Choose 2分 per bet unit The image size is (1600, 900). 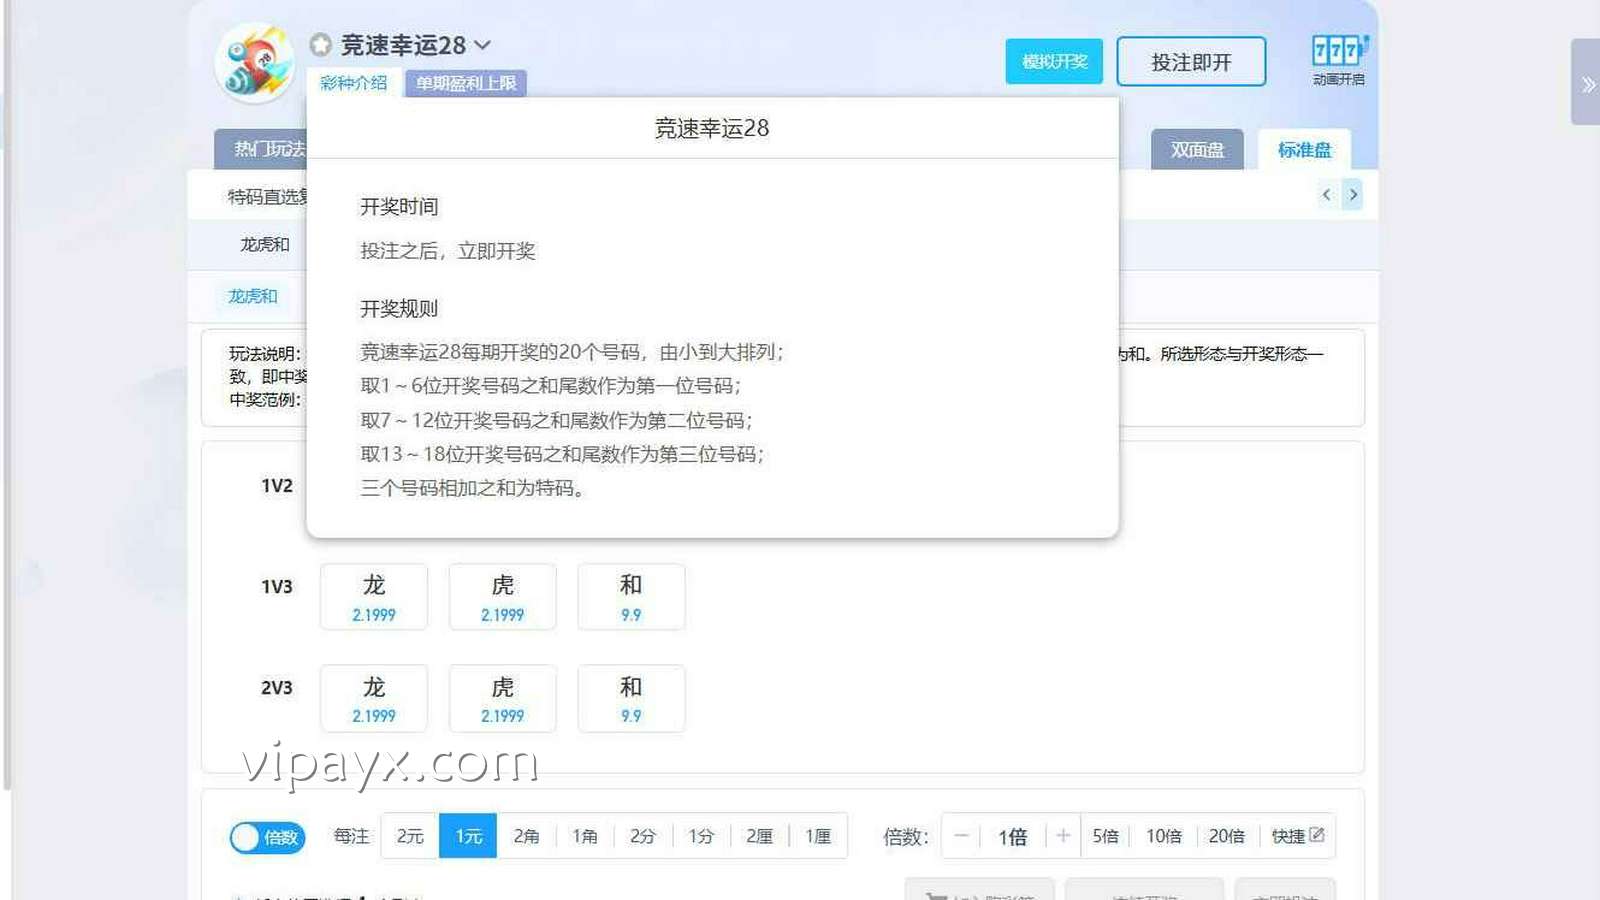pyautogui.click(x=643, y=836)
